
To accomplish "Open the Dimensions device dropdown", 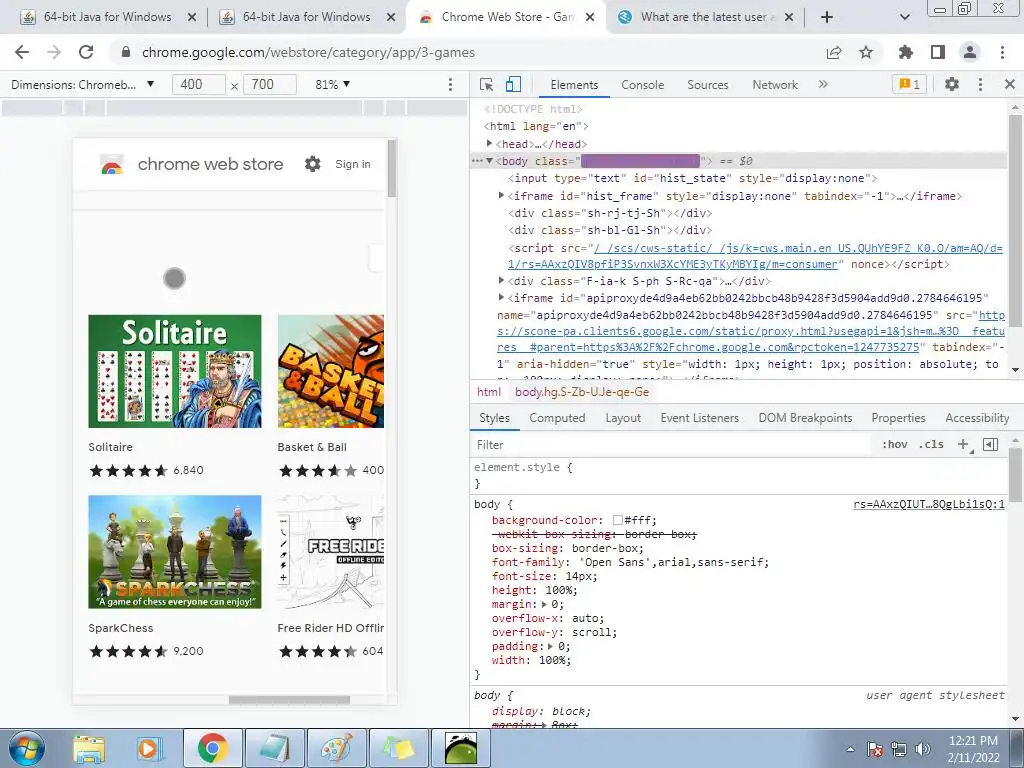I will [82, 84].
